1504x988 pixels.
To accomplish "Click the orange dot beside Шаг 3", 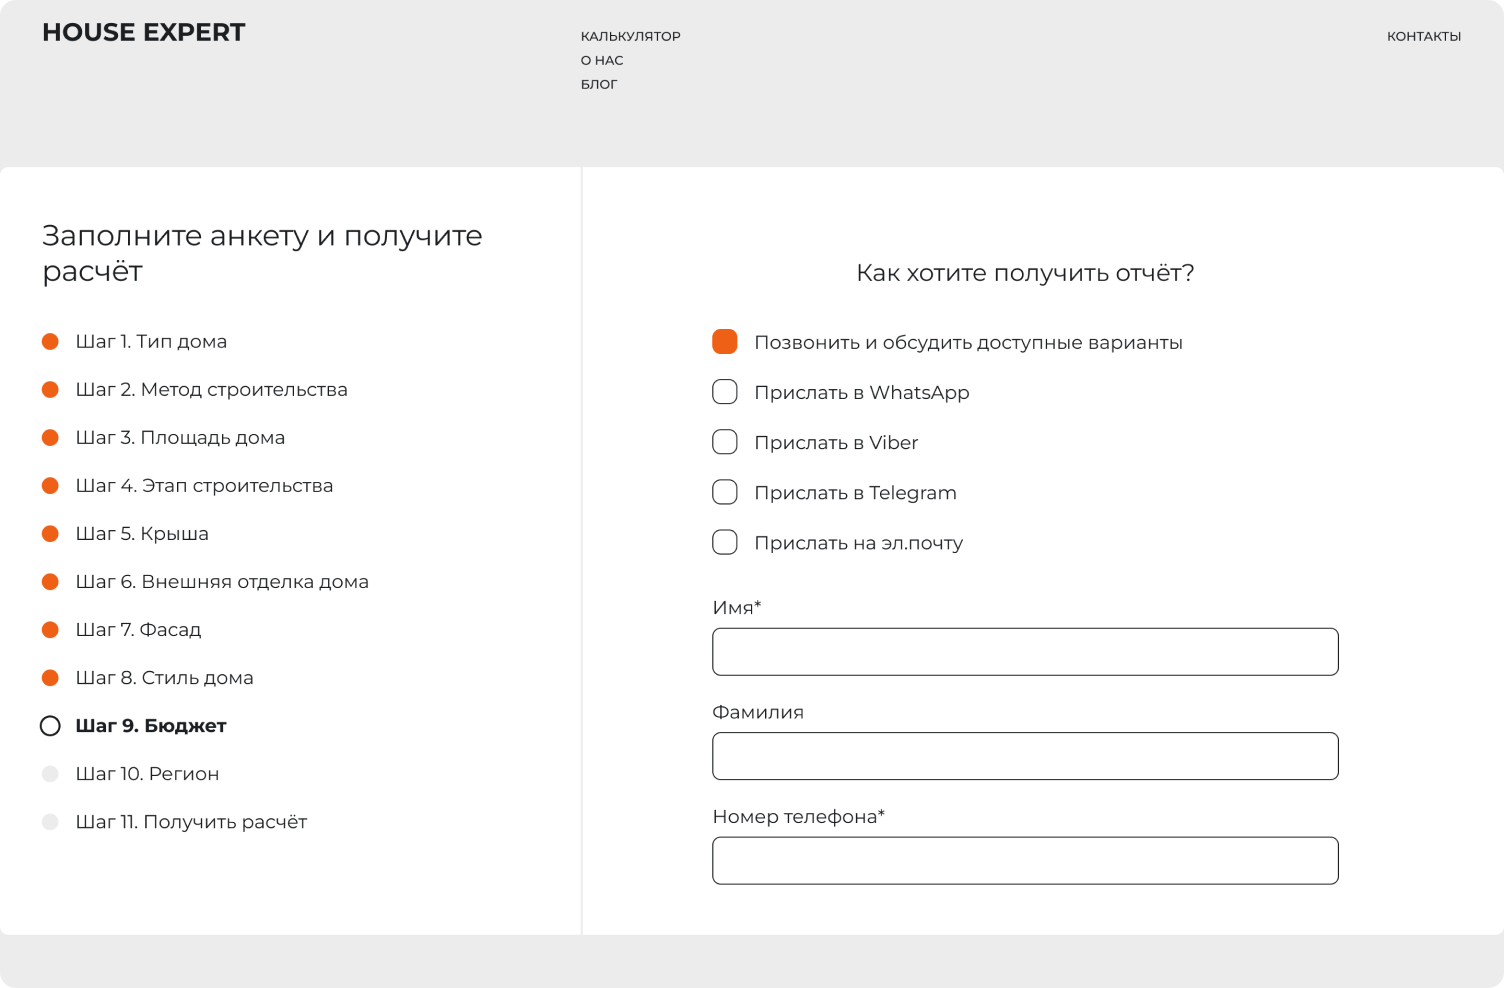I will pyautogui.click(x=50, y=438).
